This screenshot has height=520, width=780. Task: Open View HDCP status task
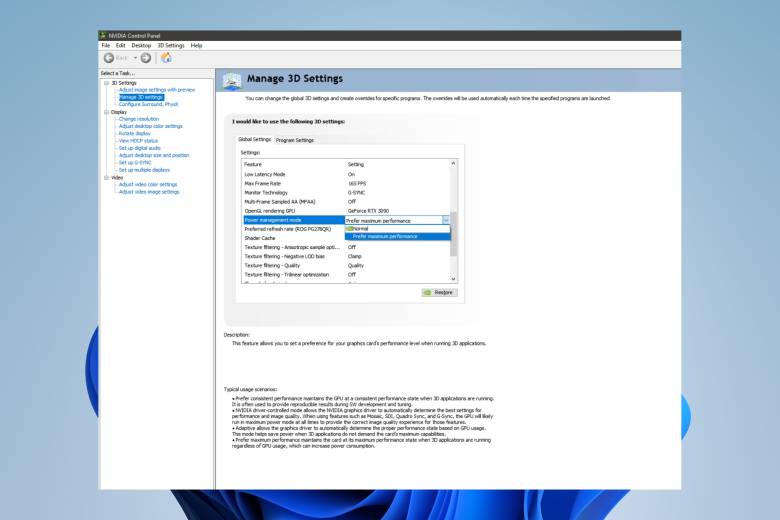coord(138,141)
